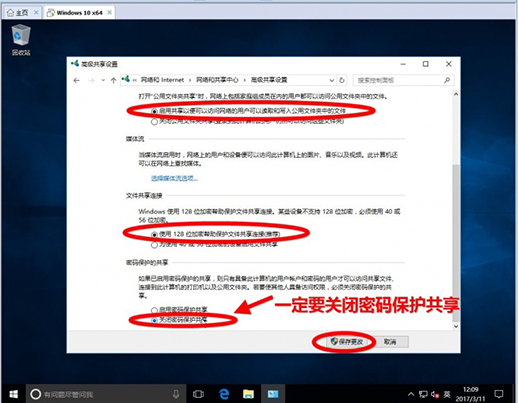Click the Cortana microphone icon

click(x=176, y=394)
